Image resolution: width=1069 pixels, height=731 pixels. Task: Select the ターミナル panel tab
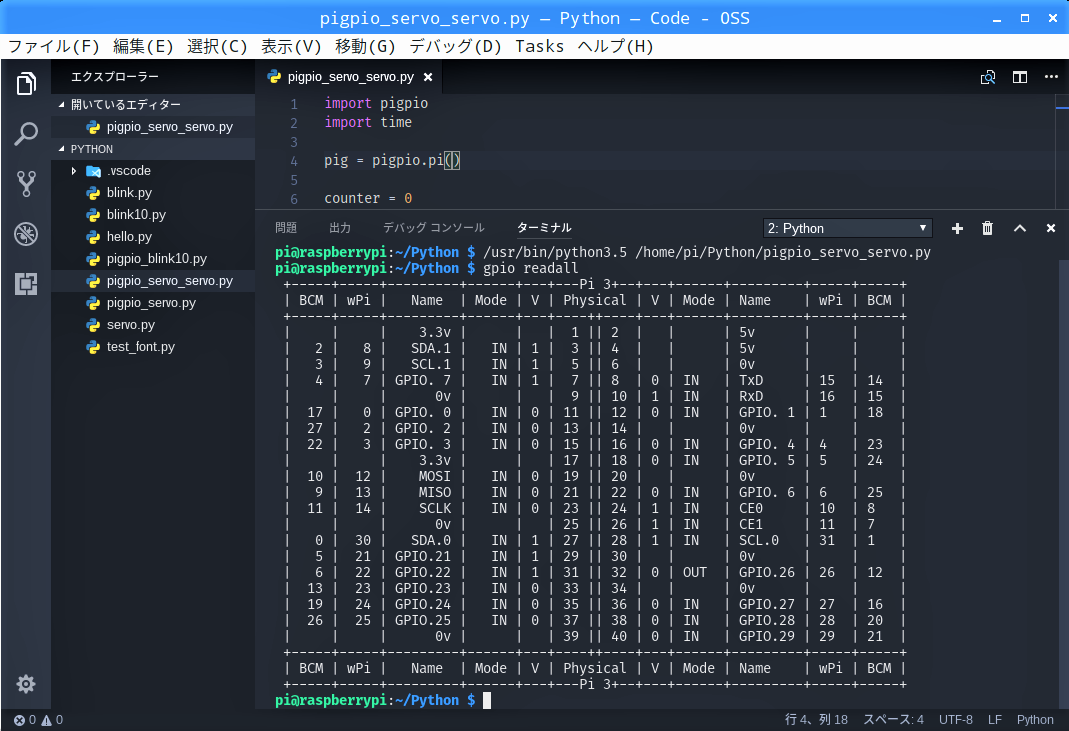click(544, 228)
